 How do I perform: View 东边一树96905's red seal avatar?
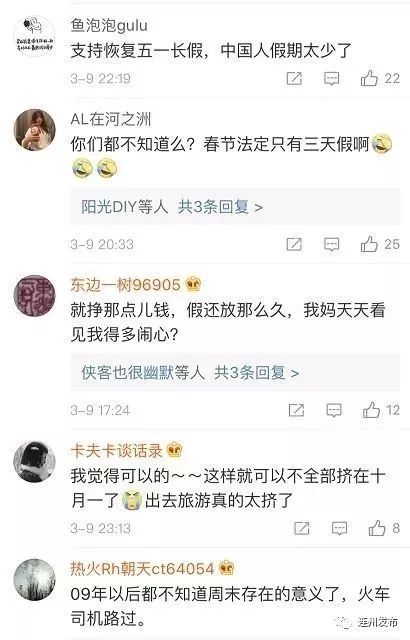click(x=35, y=295)
